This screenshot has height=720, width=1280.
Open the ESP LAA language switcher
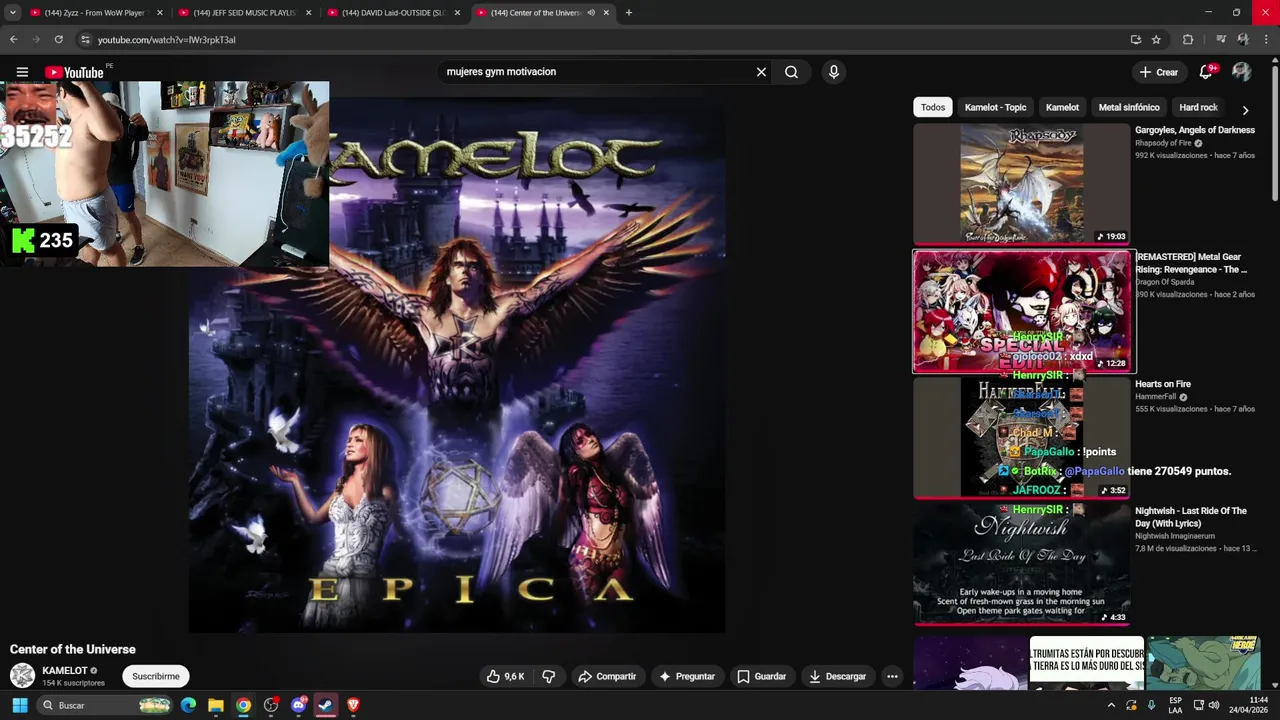(1175, 705)
